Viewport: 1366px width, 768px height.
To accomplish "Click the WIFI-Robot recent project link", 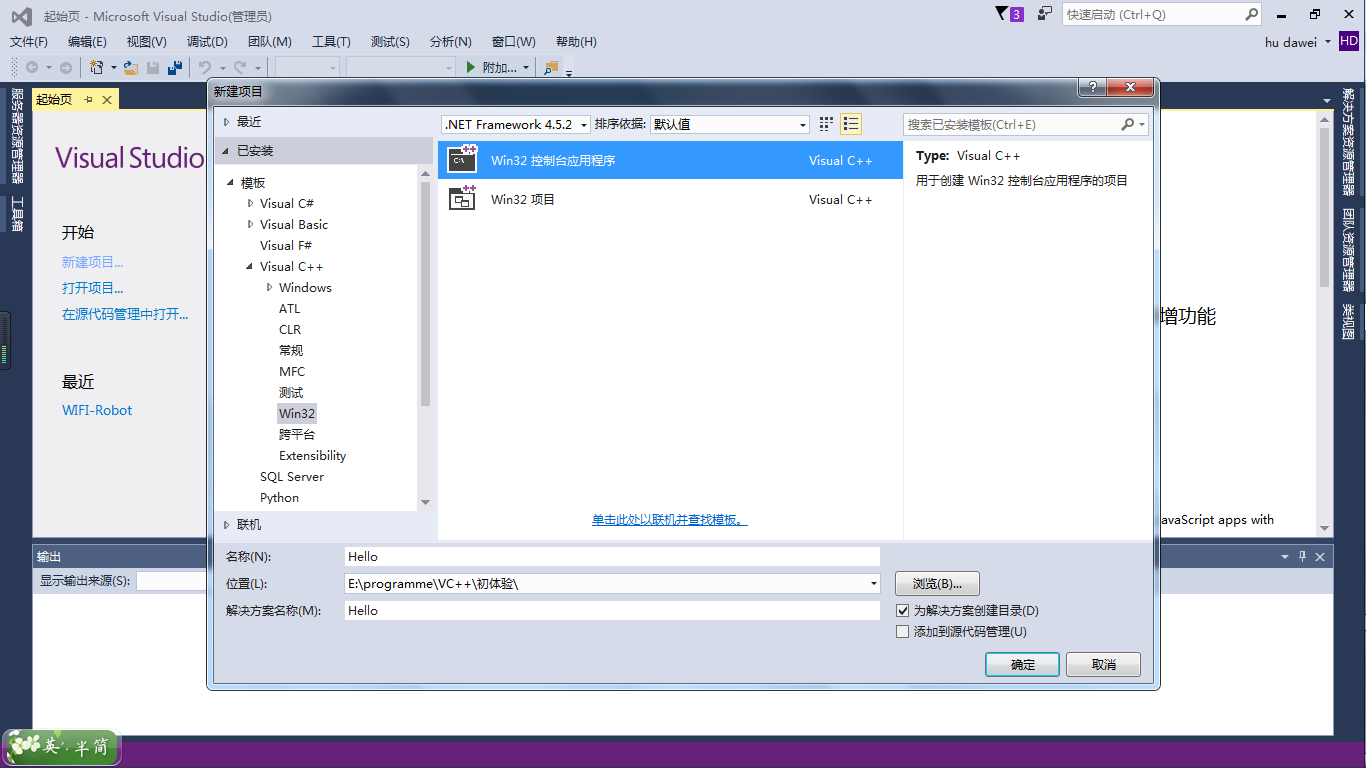I will click(97, 410).
